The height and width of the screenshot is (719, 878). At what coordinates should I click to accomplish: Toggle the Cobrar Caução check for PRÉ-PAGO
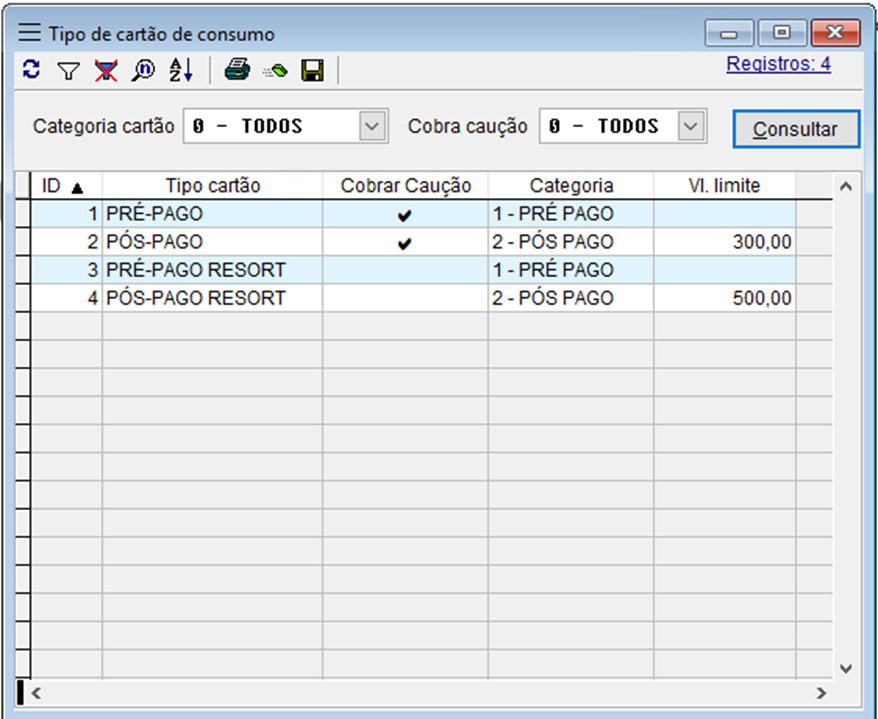coord(404,214)
